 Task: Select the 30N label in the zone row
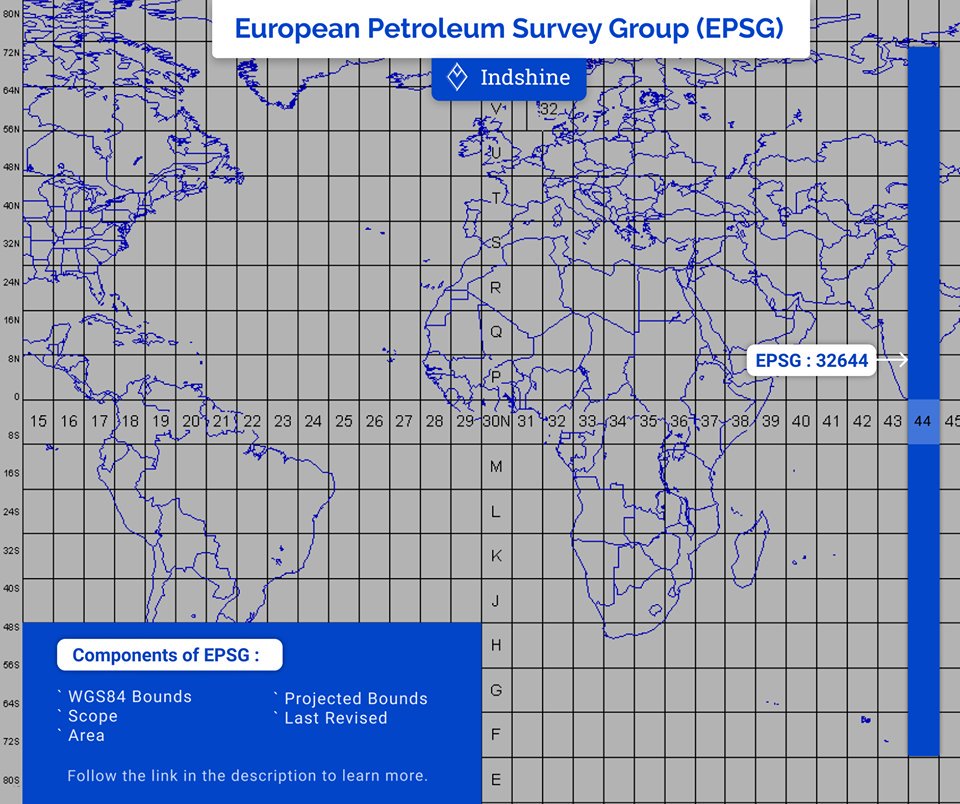click(498, 421)
